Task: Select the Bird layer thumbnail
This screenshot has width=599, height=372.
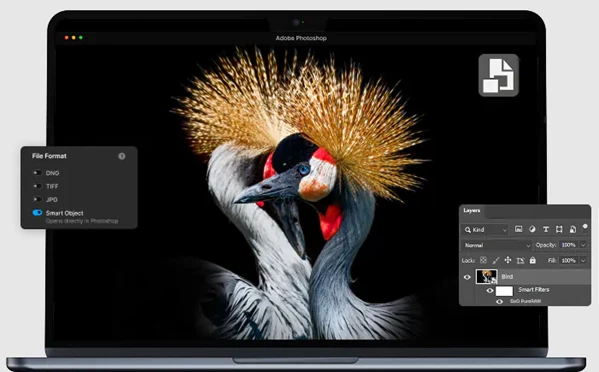Action: (486, 277)
